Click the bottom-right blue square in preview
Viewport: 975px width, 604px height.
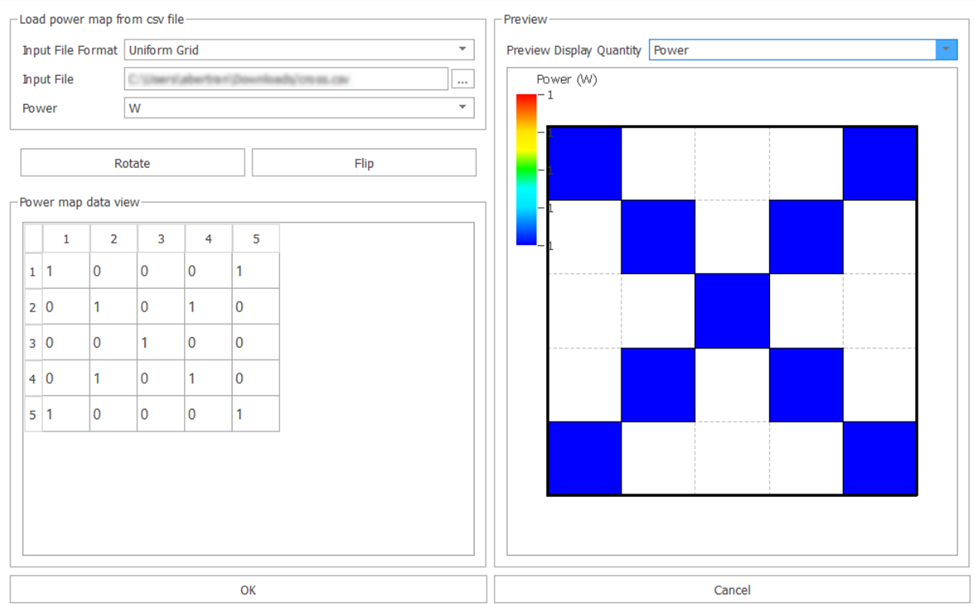click(880, 457)
